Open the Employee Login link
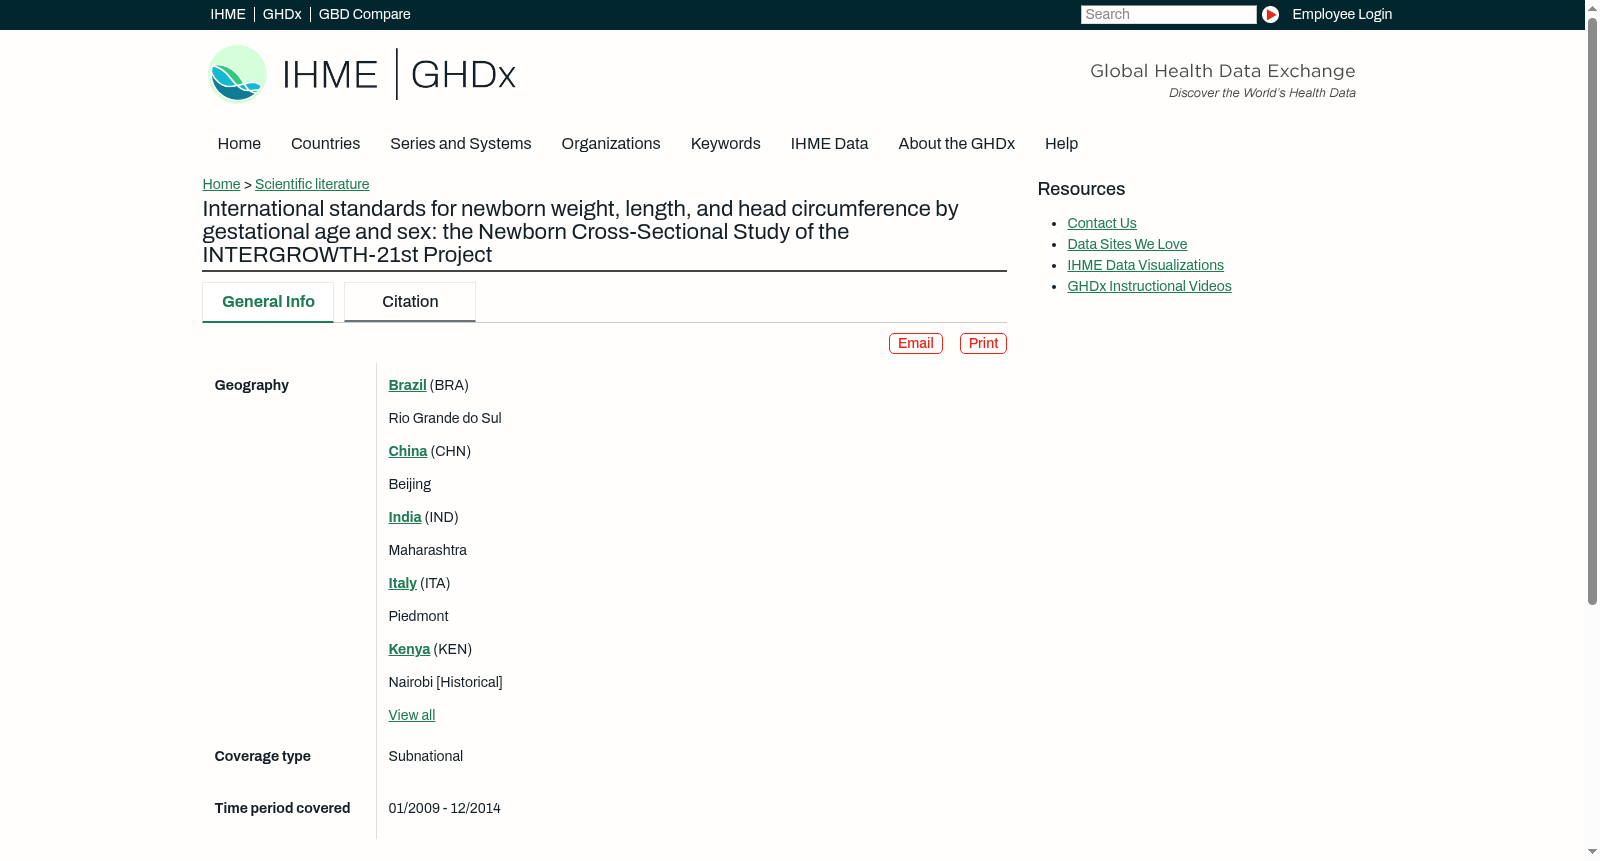This screenshot has height=861, width=1600. 1342,14
